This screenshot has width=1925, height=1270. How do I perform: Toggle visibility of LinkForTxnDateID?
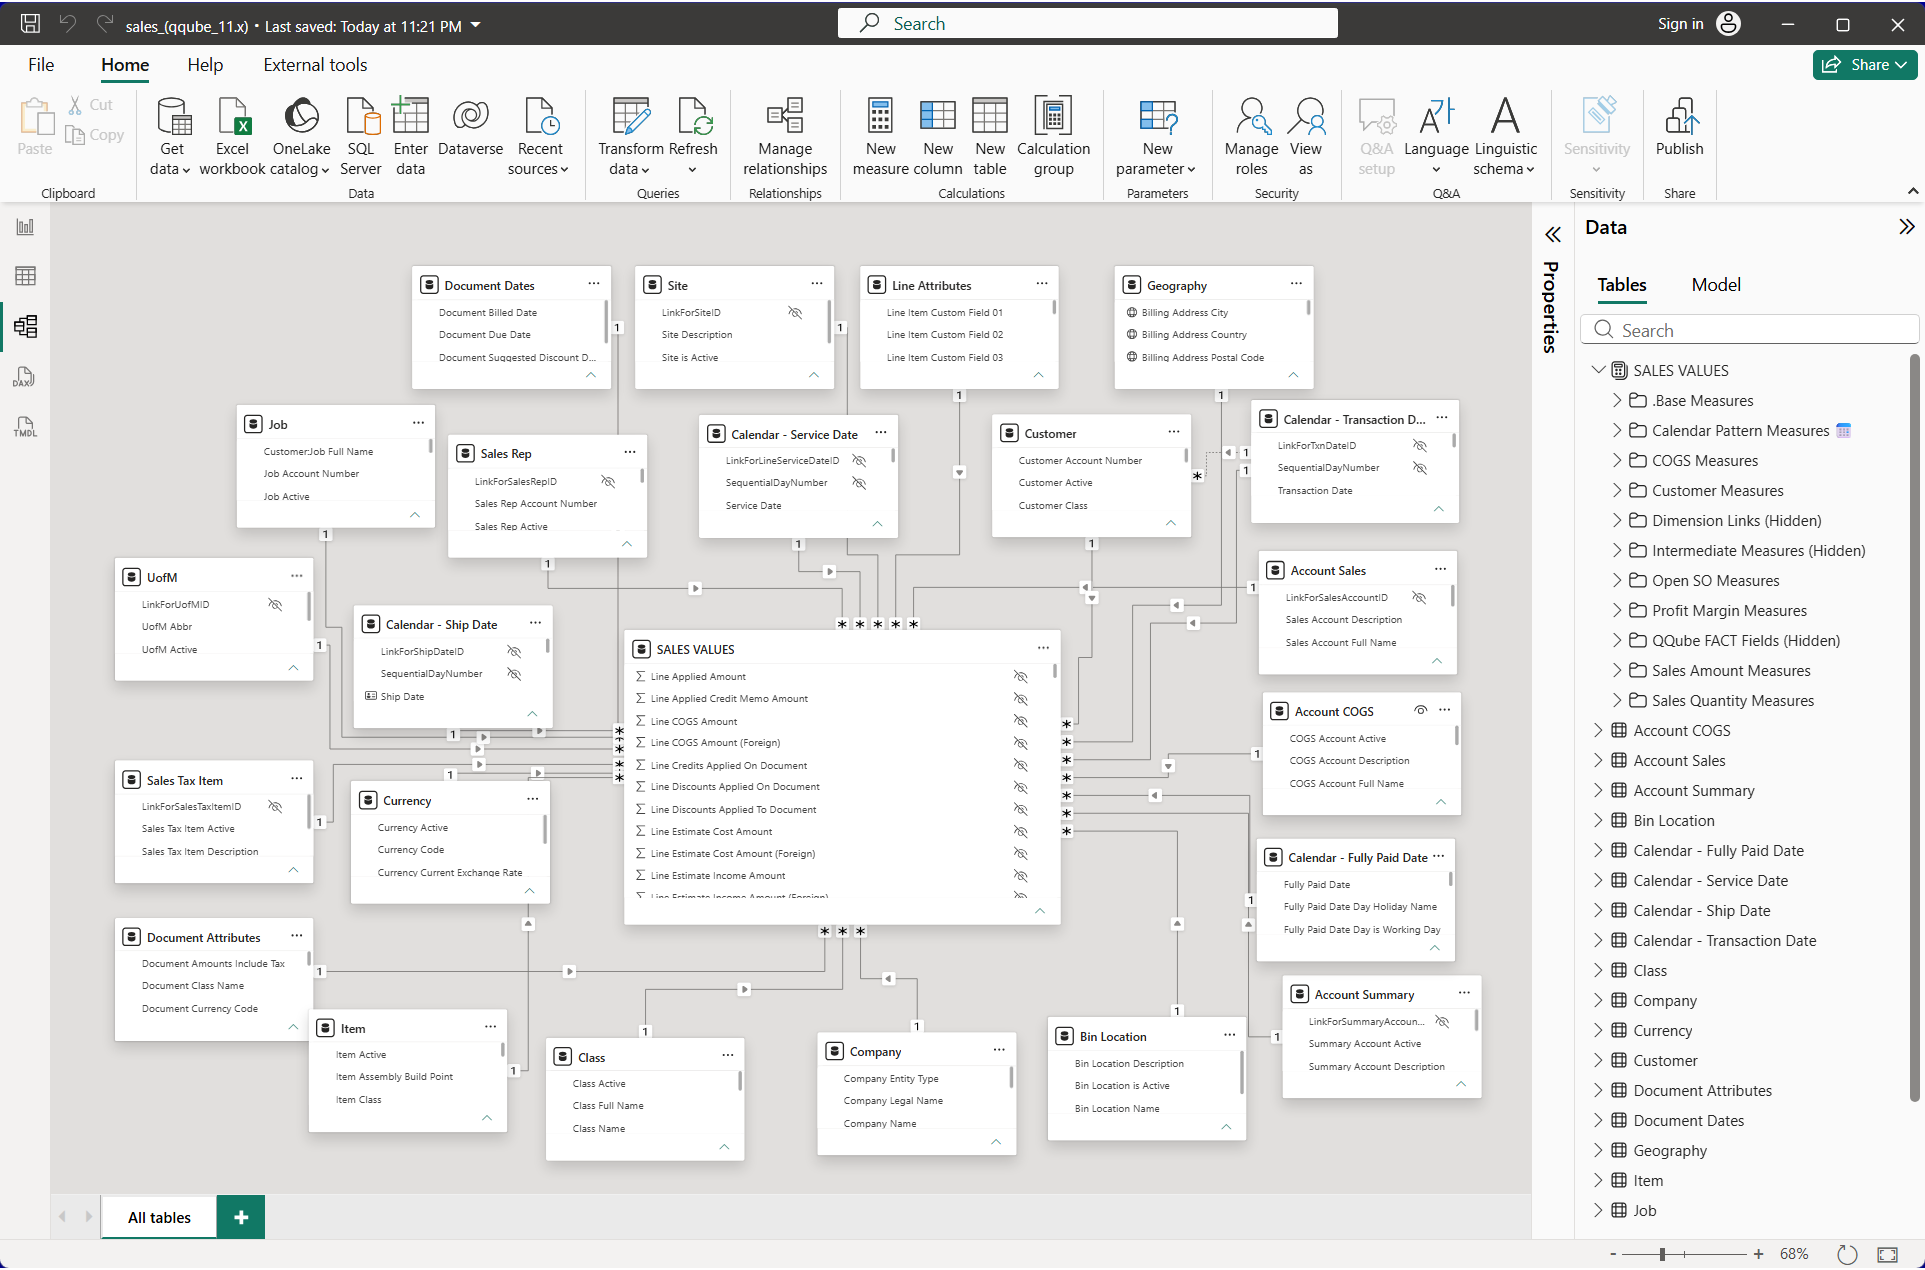tap(1419, 446)
